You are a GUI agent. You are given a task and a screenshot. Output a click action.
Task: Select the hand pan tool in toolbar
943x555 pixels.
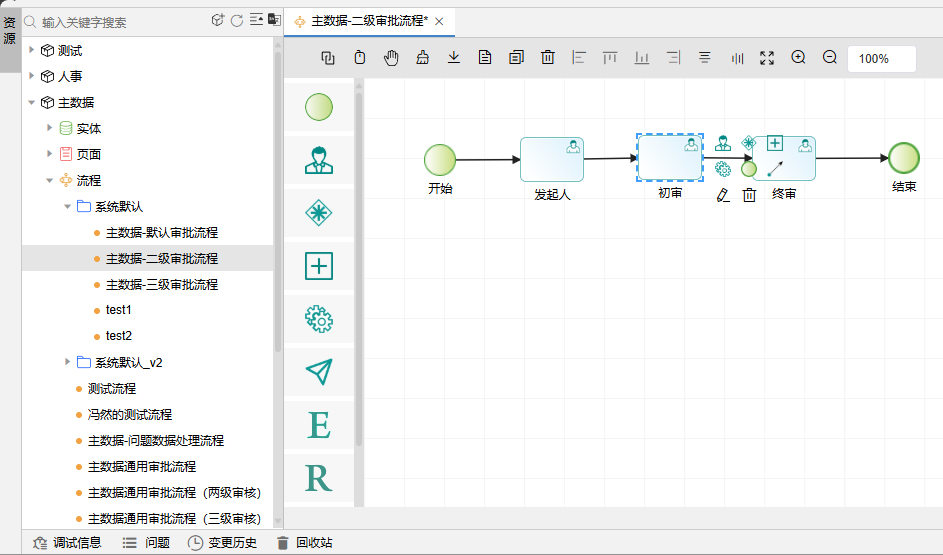391,58
